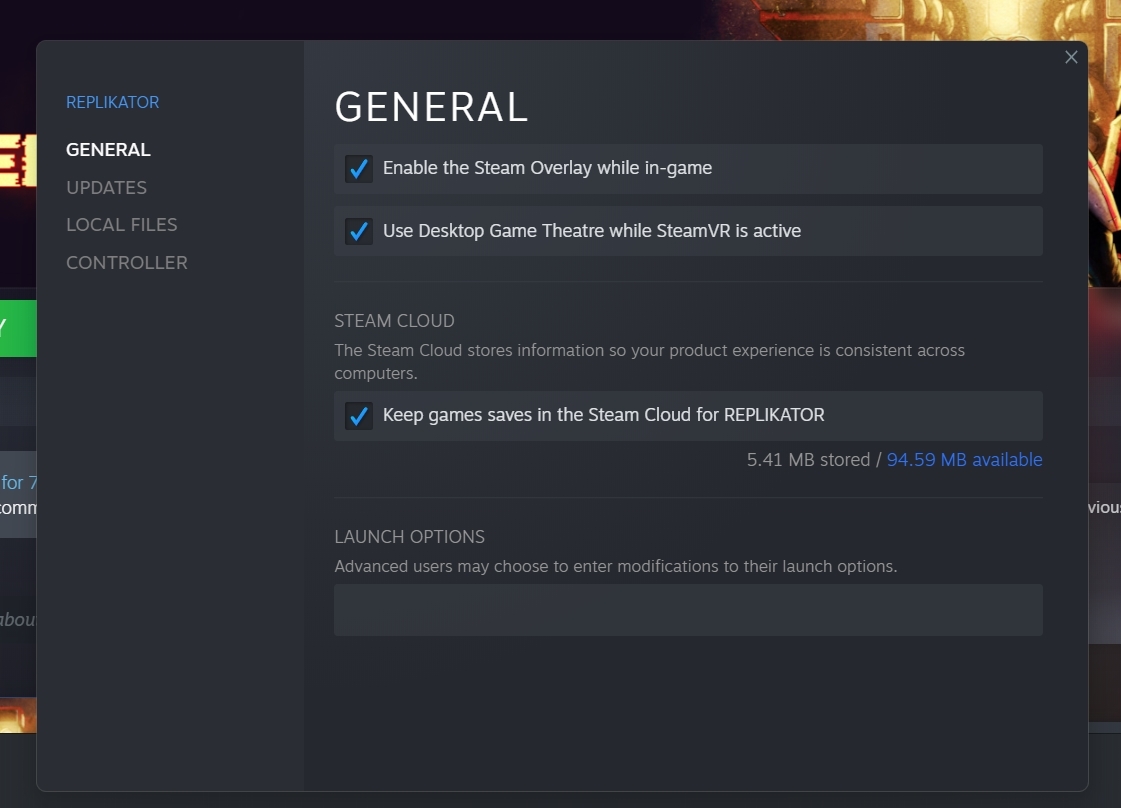Viewport: 1121px width, 808px height.
Task: Click "Enable the Steam Overlay while in-game" label
Action: [547, 168]
